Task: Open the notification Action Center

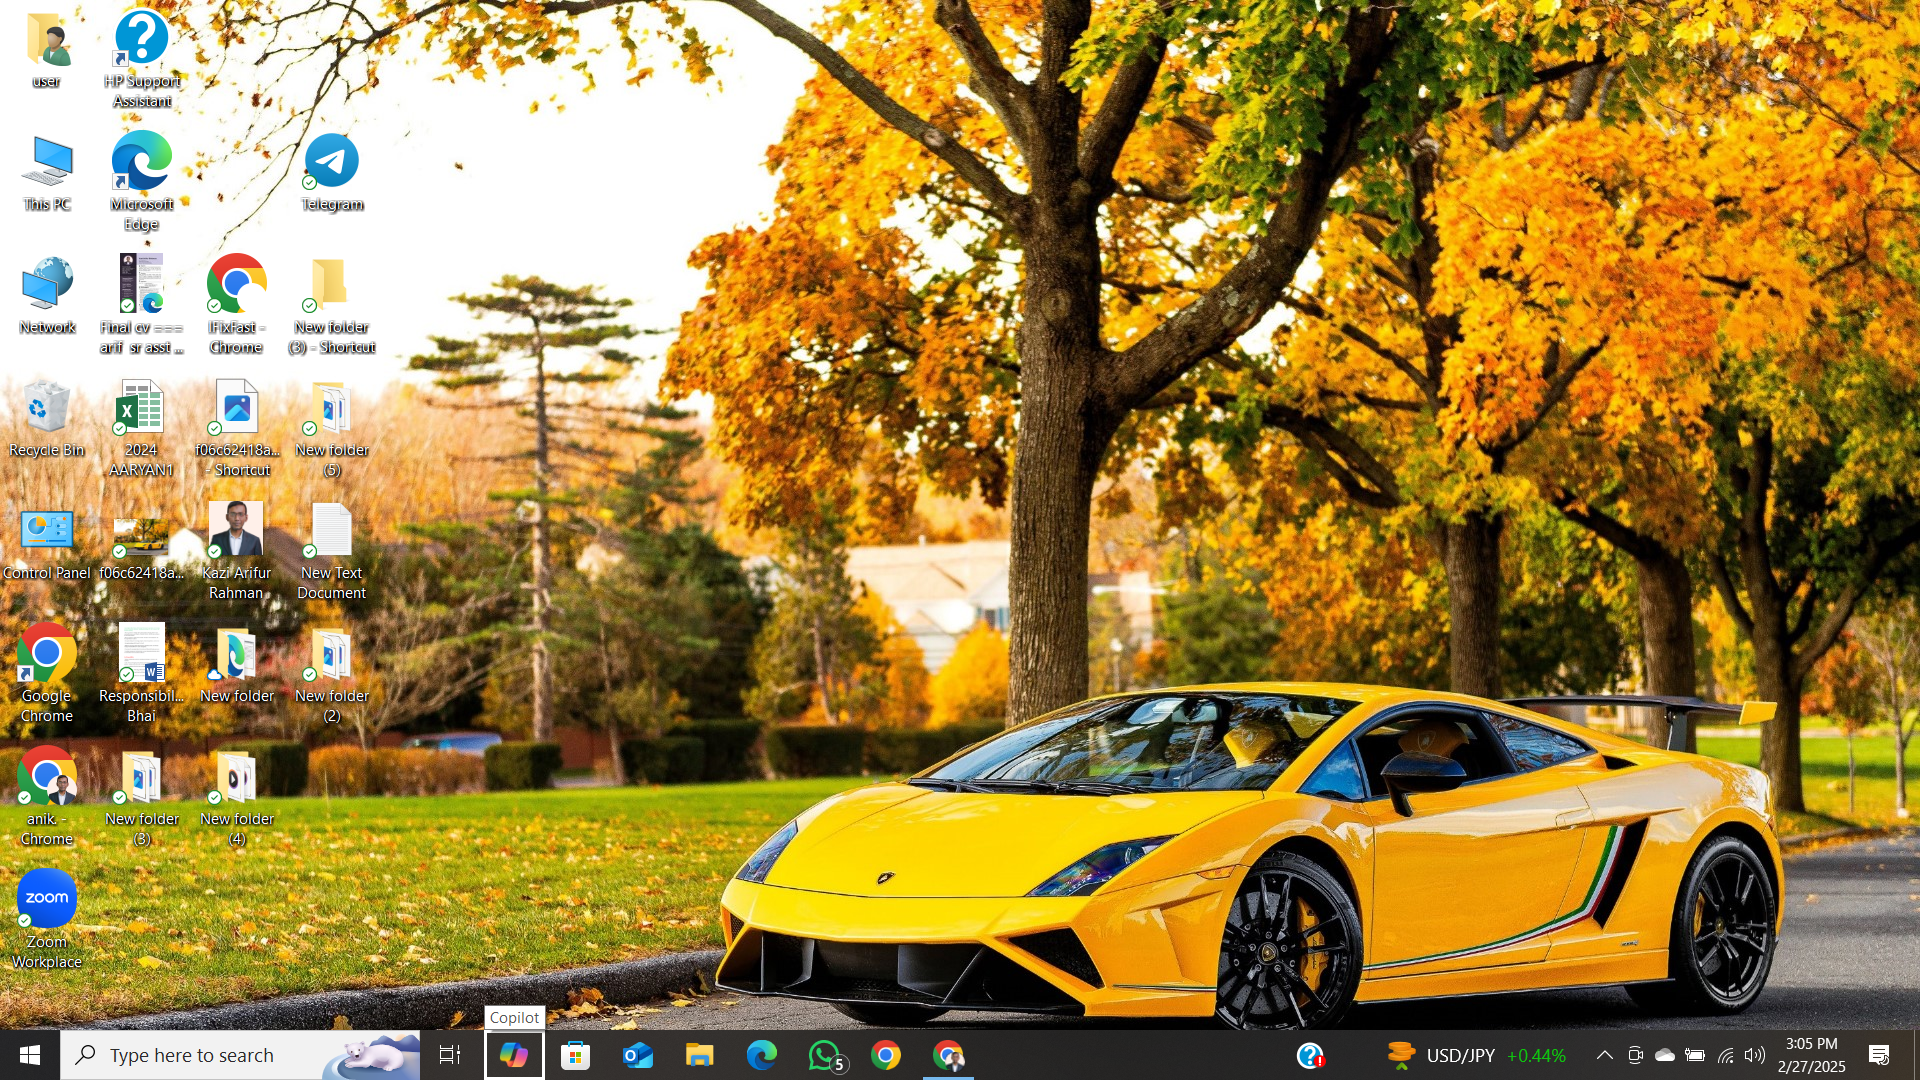Action: coord(1879,1056)
